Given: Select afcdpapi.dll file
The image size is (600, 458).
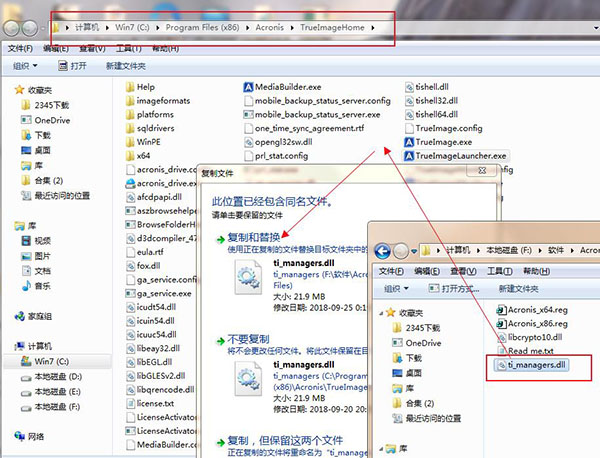Looking at the screenshot, I should click(154, 197).
